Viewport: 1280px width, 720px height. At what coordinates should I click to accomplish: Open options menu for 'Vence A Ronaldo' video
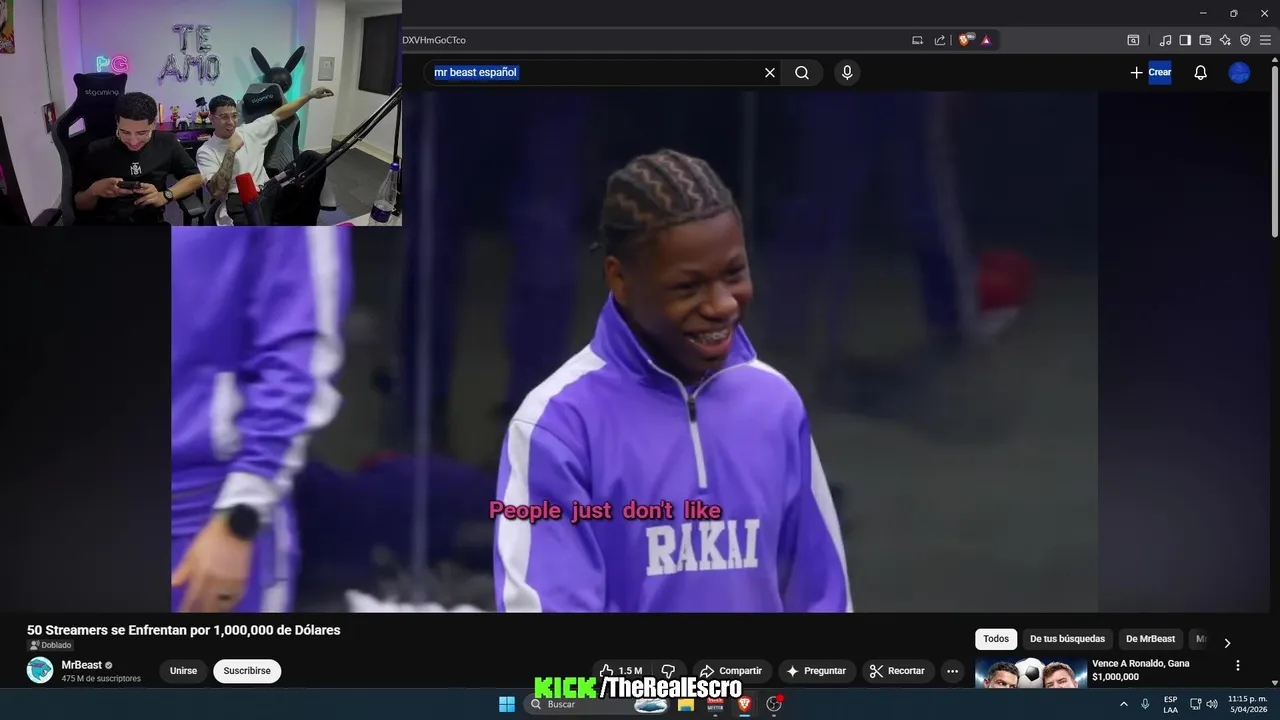pyautogui.click(x=1237, y=665)
